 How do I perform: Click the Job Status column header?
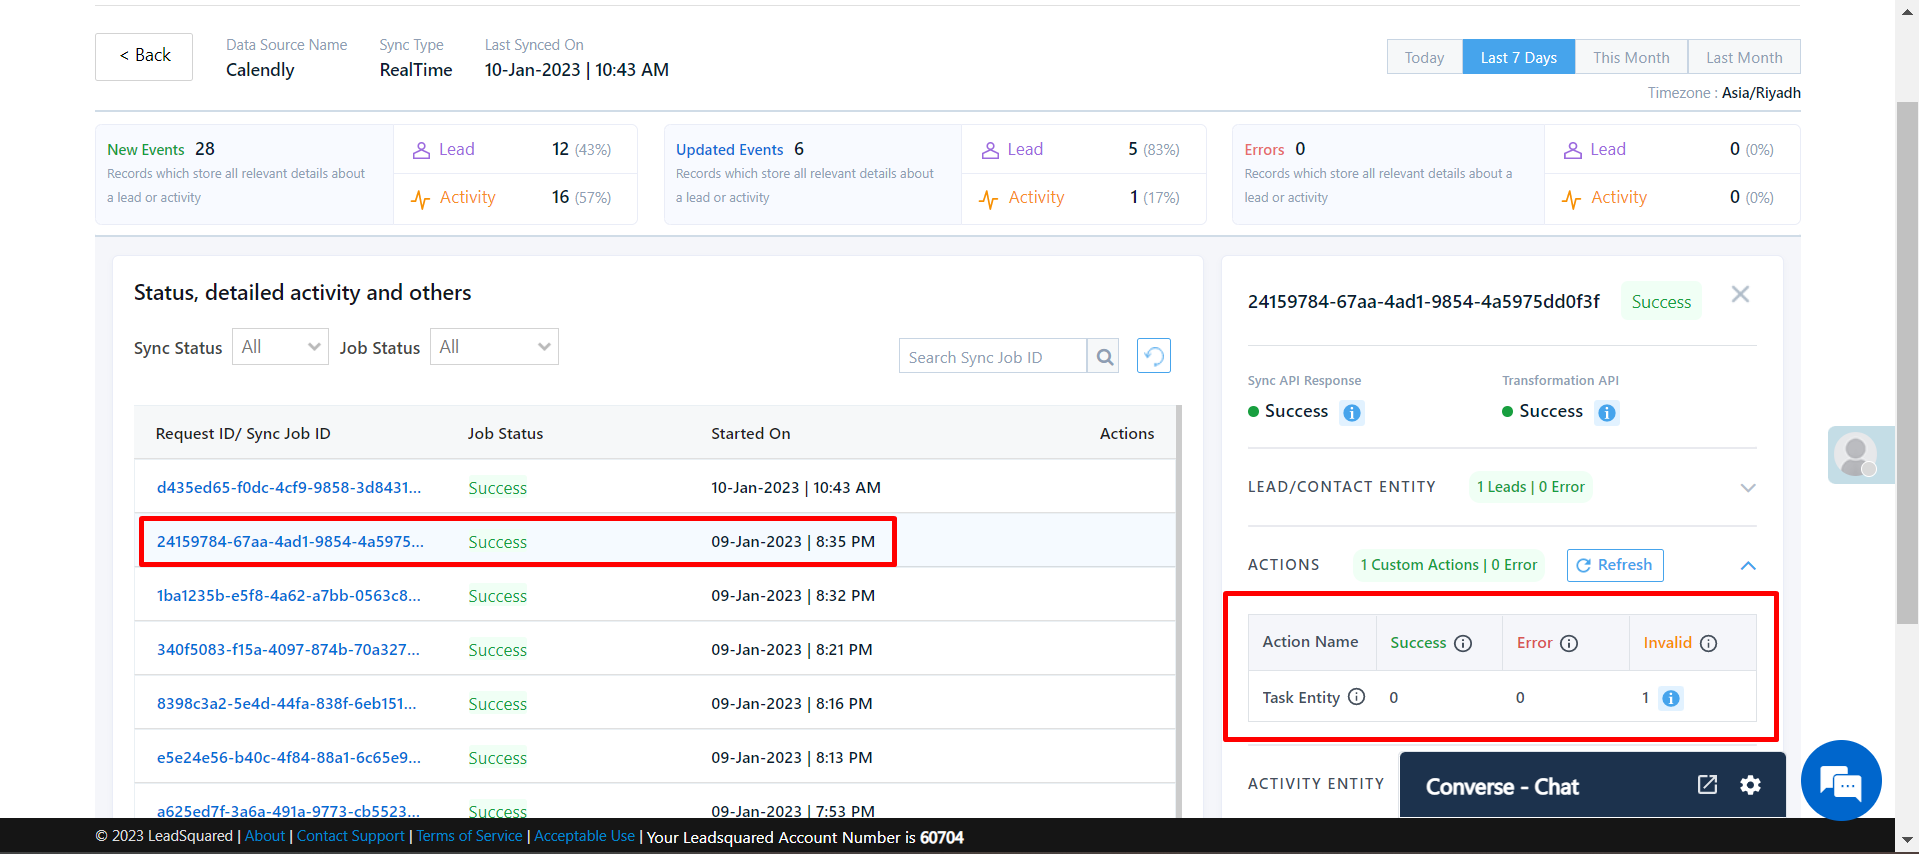pos(505,434)
